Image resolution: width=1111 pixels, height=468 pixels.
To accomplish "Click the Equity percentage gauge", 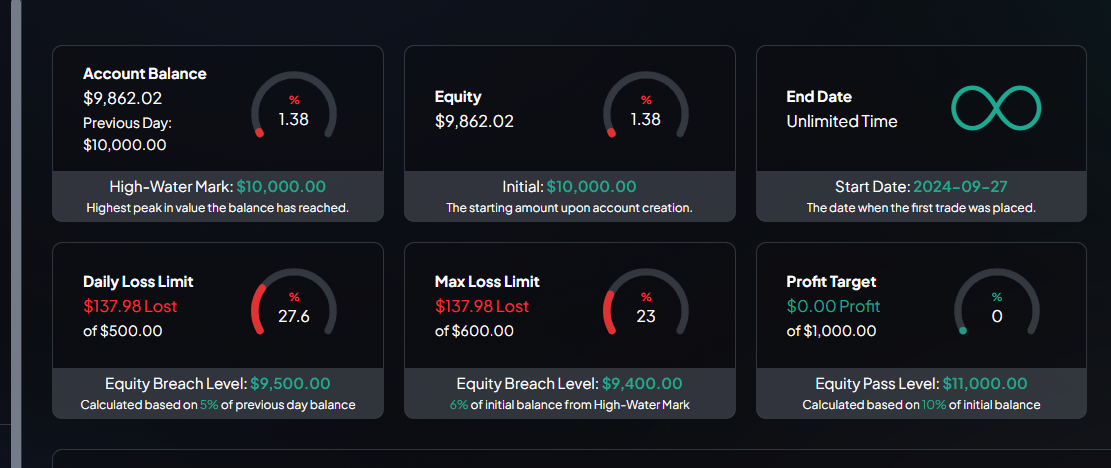I will coord(646,109).
